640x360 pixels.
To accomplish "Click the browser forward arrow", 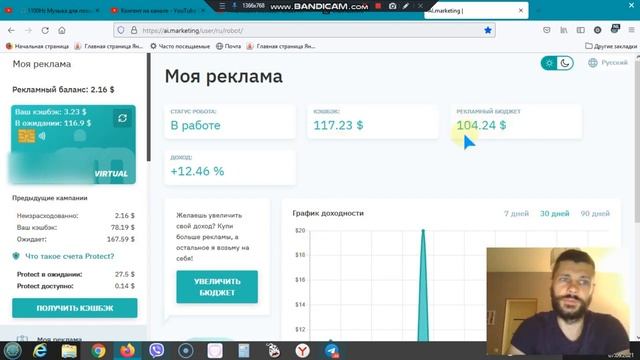I will click(x=28, y=31).
